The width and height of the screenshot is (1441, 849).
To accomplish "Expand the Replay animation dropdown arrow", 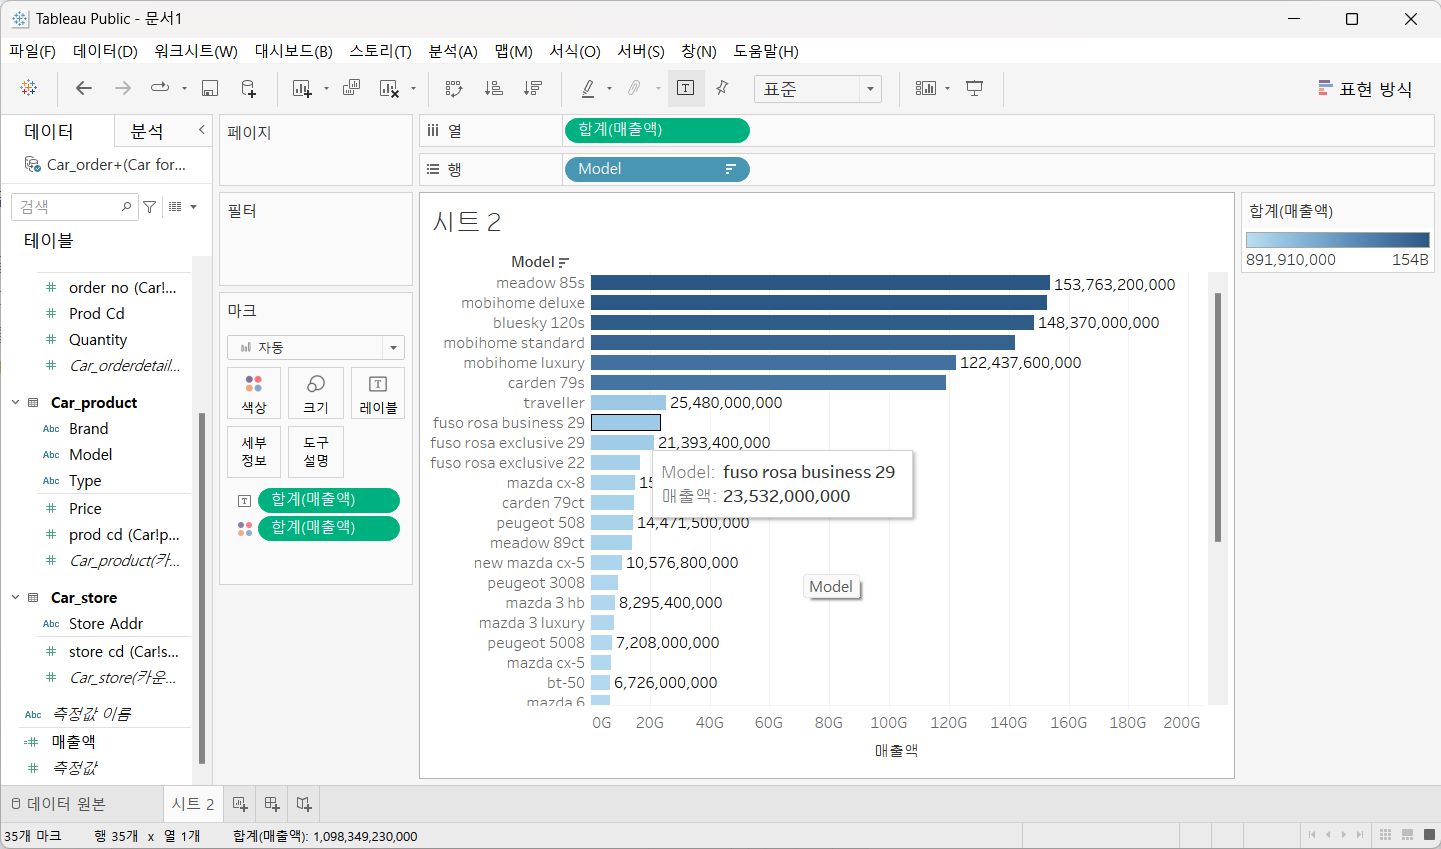I will point(184,89).
